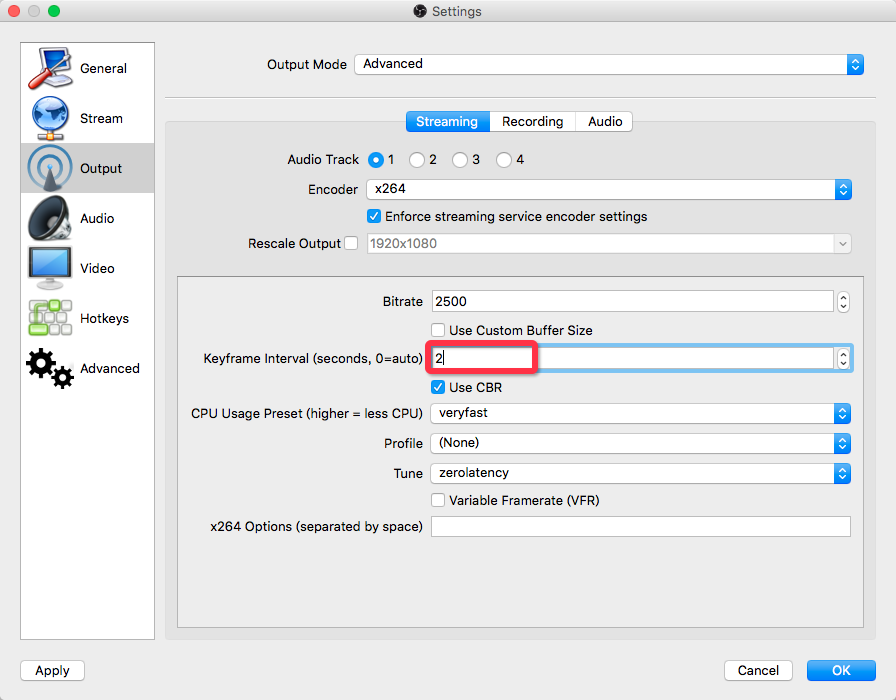
Task: Click the Video label in the sidebar
Action: [97, 269]
